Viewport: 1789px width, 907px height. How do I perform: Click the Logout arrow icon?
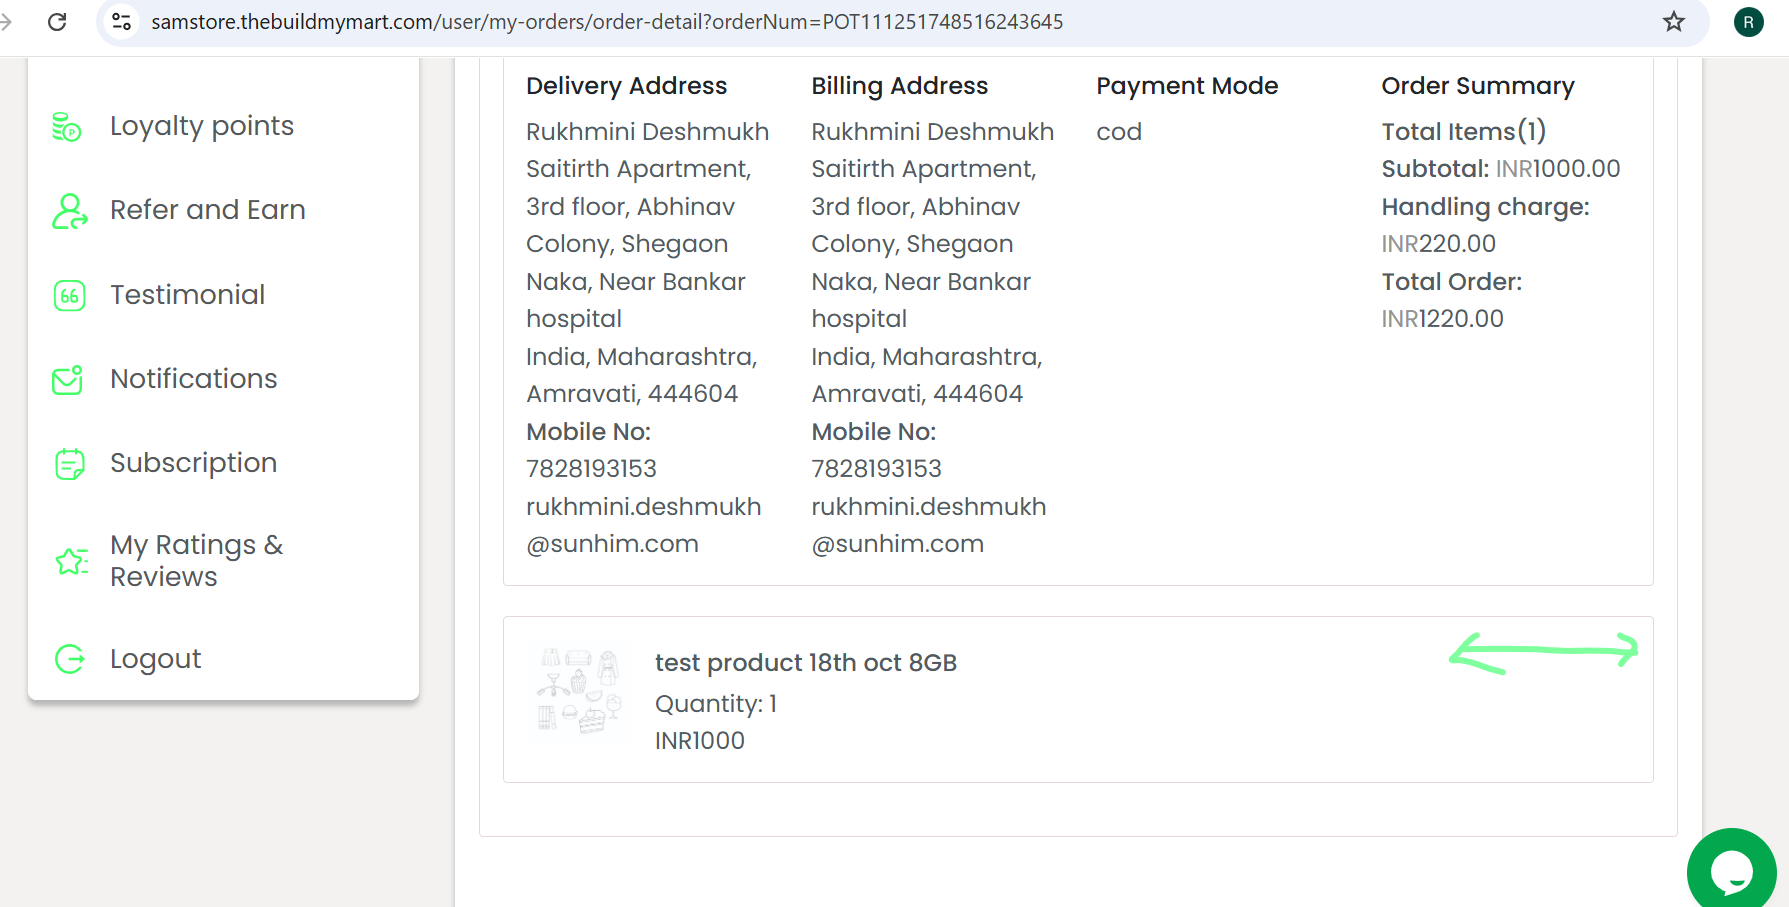tap(69, 659)
